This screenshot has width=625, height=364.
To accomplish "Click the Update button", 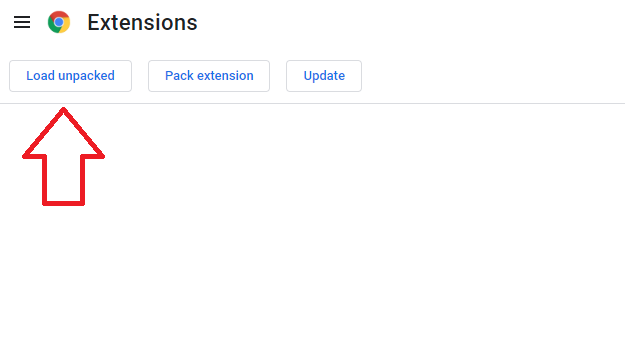I will [x=324, y=76].
